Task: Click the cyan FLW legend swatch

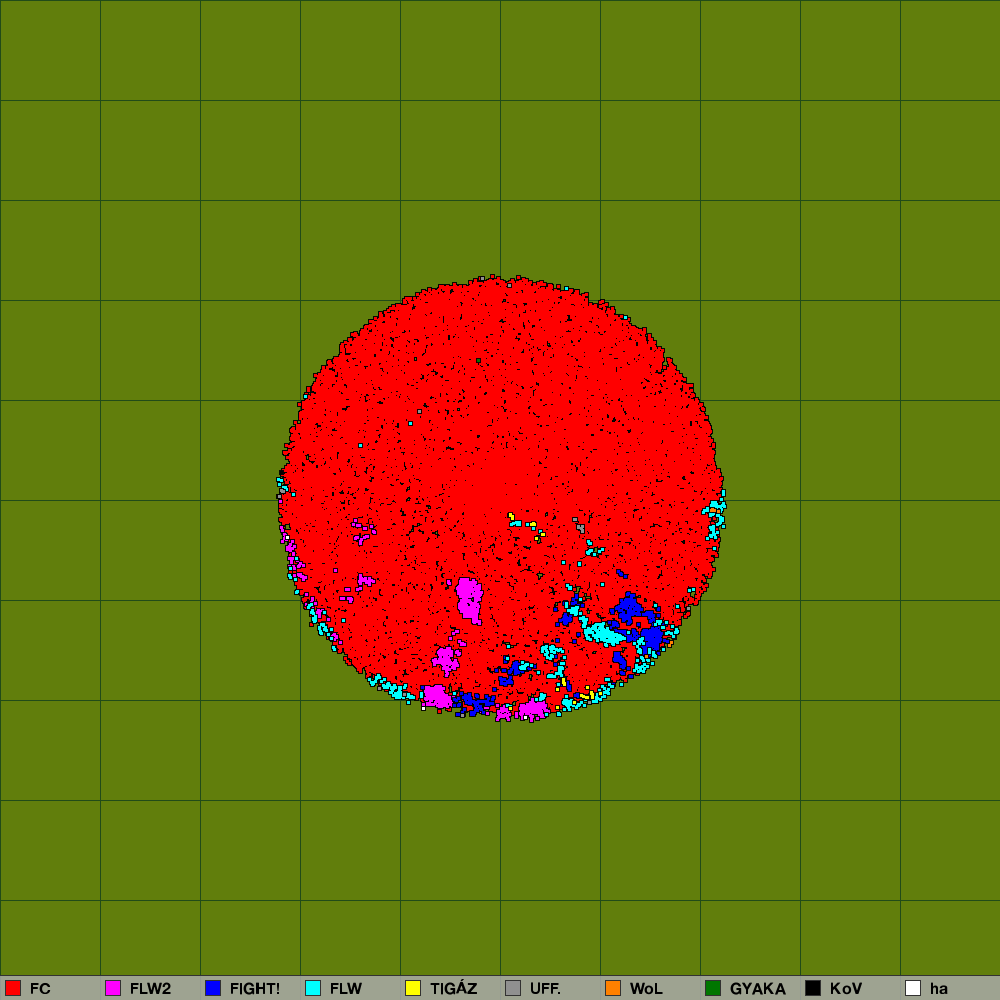Action: pos(313,988)
